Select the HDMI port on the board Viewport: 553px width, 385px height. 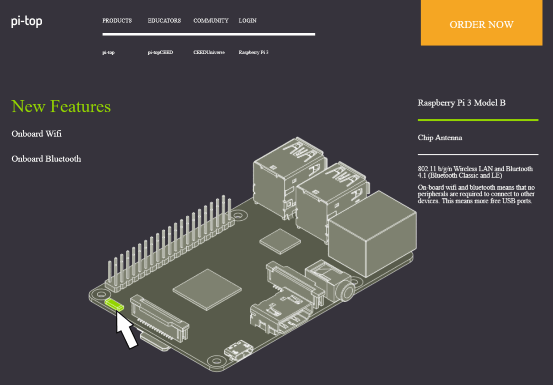(281, 314)
